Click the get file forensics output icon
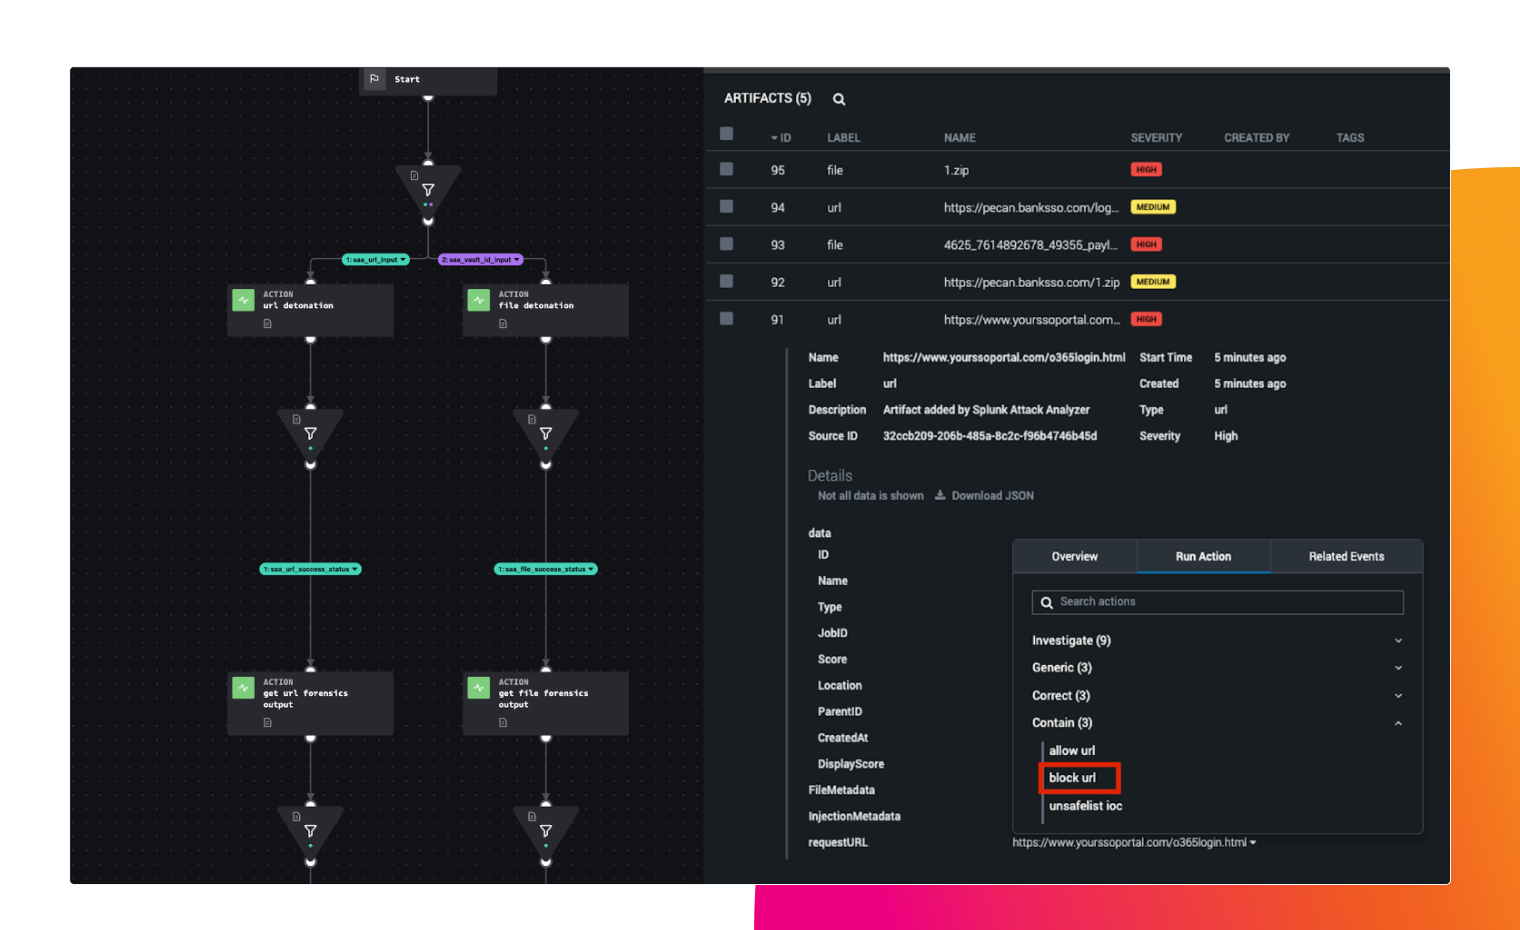Screen dimensions: 1520x930 click(x=479, y=687)
